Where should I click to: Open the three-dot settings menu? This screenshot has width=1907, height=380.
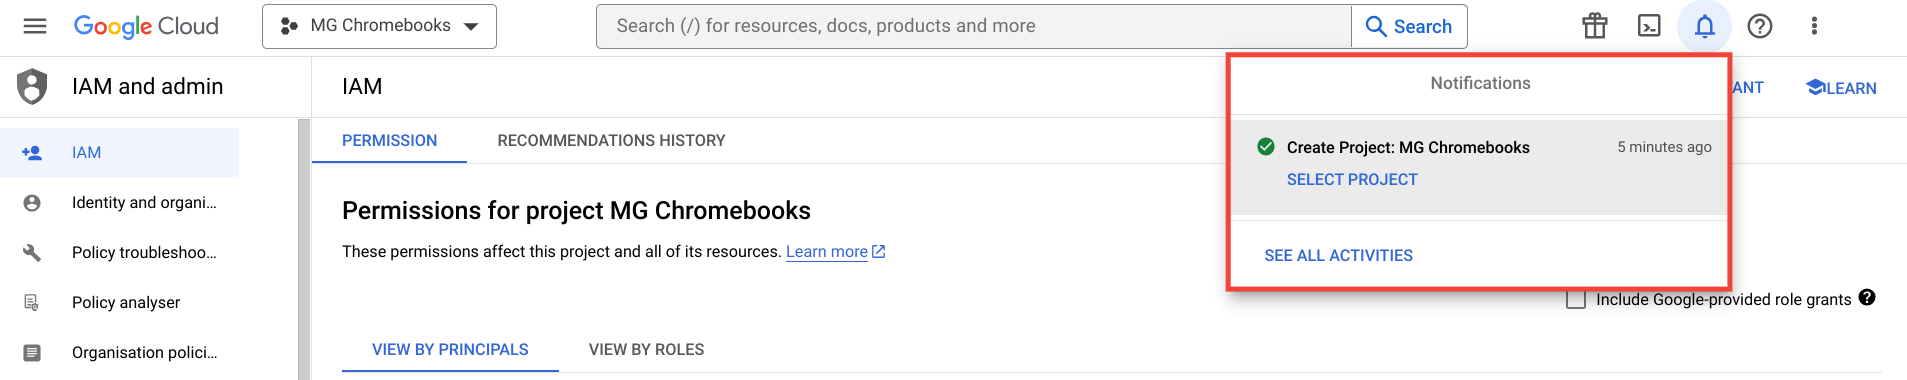click(1814, 26)
